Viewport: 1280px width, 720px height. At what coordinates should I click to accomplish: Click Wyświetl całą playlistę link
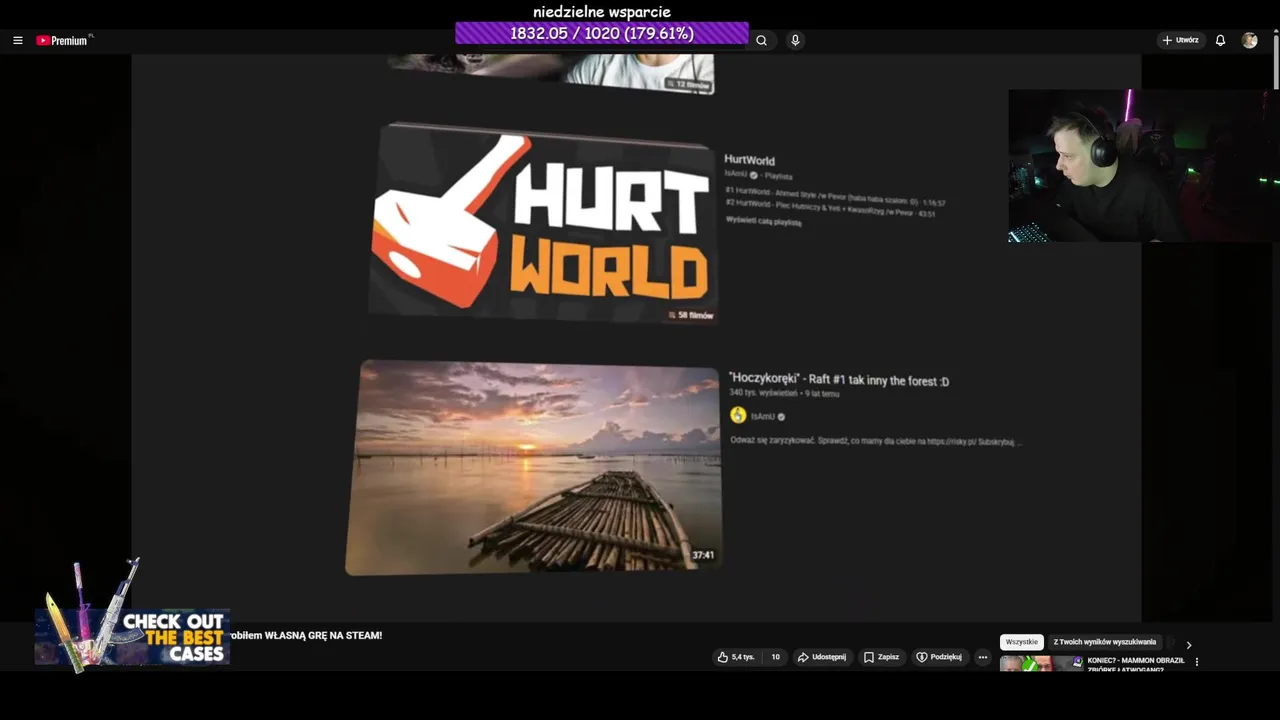click(763, 222)
